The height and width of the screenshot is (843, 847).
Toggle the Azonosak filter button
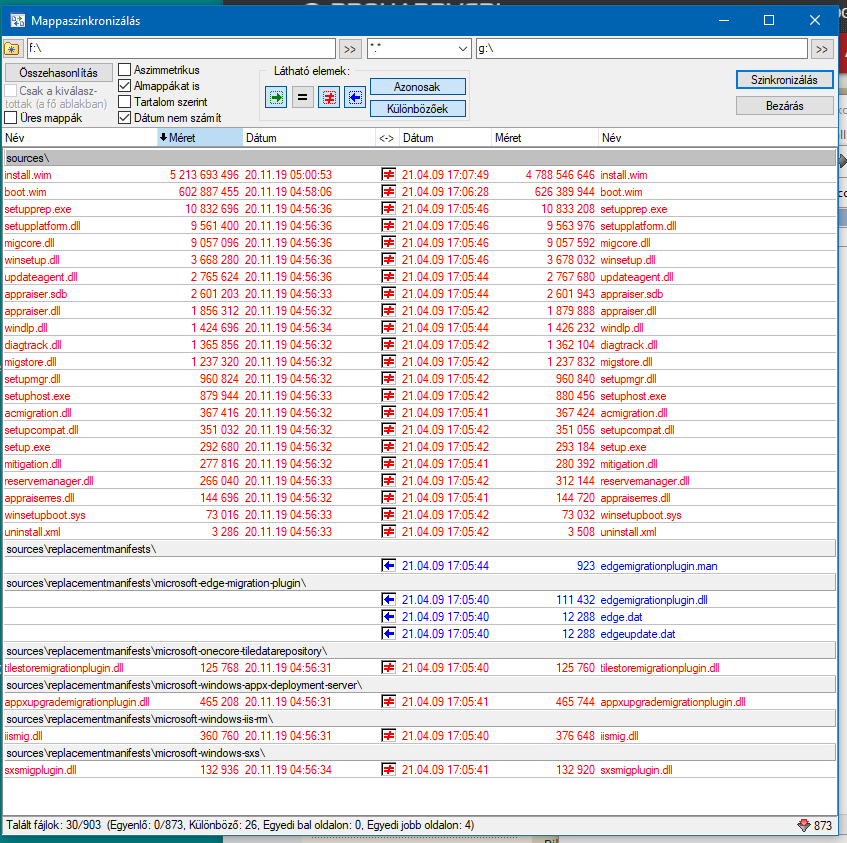coord(418,87)
